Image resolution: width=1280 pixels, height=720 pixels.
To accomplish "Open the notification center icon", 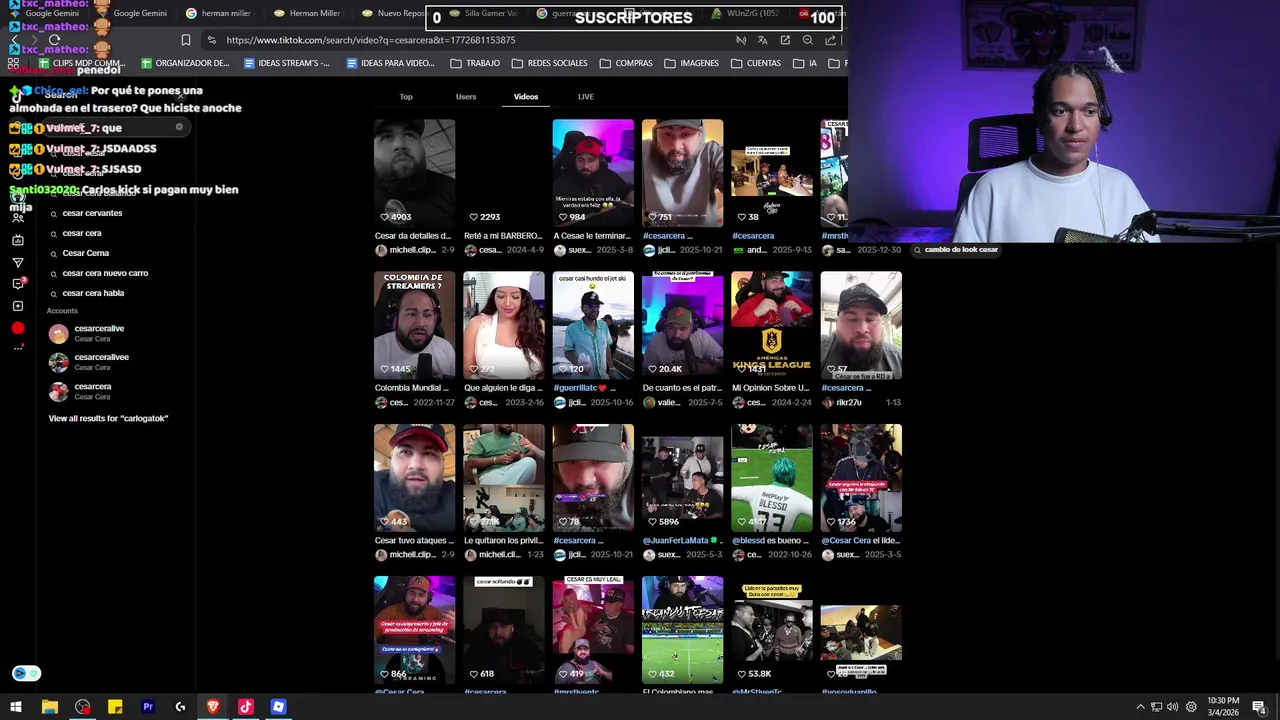I will pos(1259,707).
